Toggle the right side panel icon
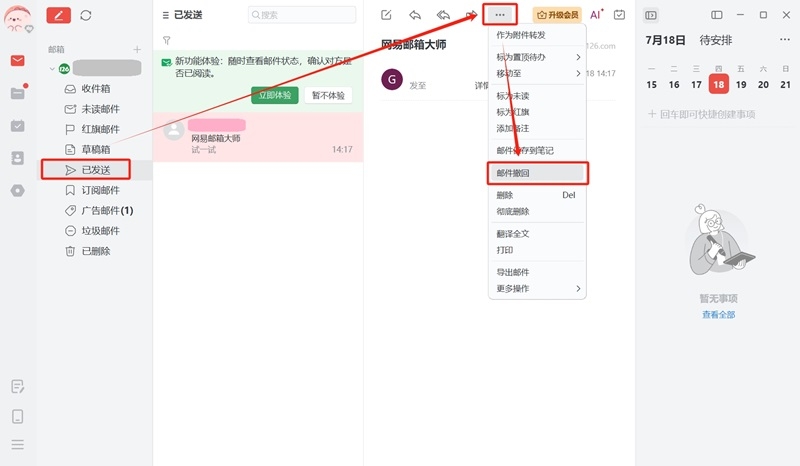This screenshot has height=466, width=800. coord(651,15)
